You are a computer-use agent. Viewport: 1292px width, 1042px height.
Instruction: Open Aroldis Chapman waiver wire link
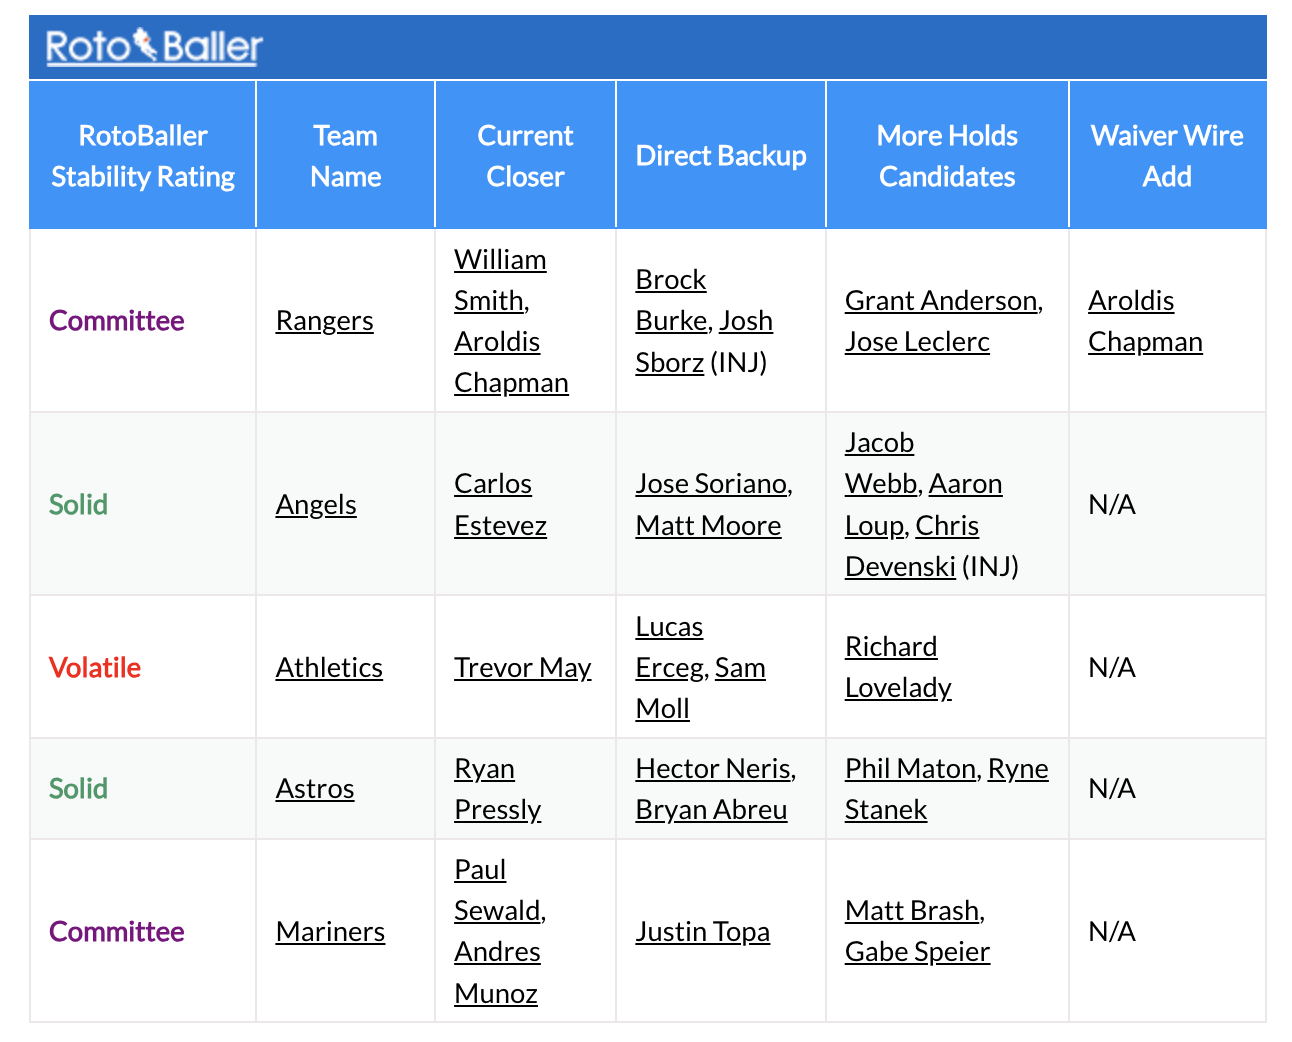pos(1145,321)
